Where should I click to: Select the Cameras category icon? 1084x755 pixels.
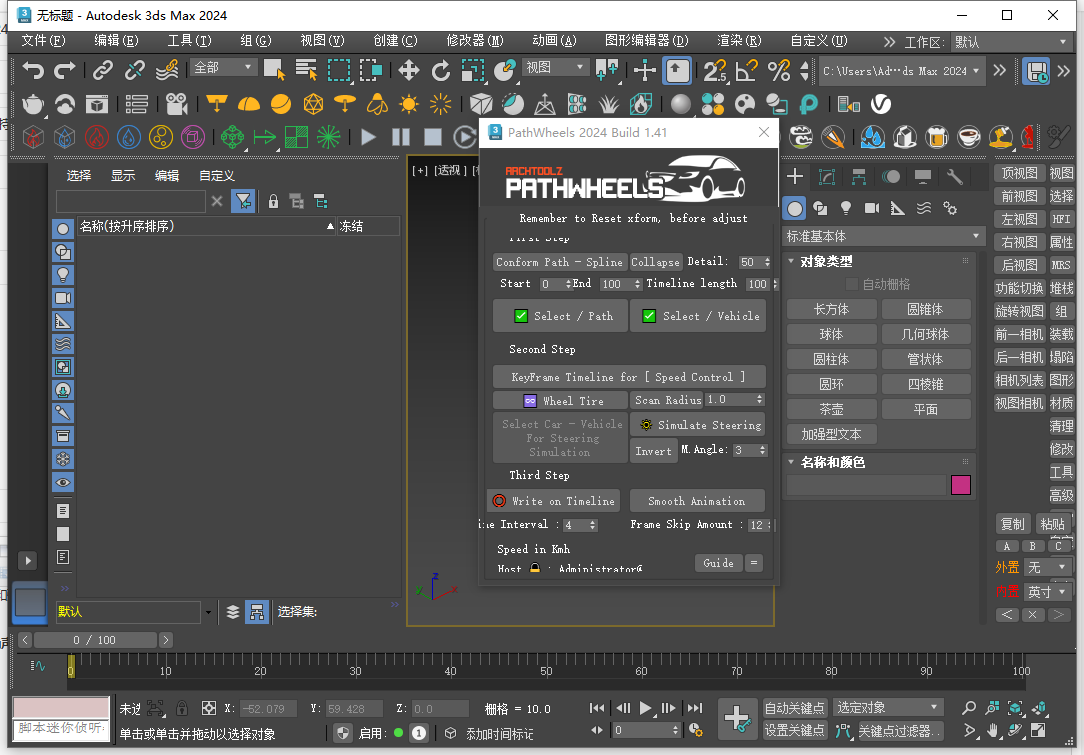coord(872,208)
